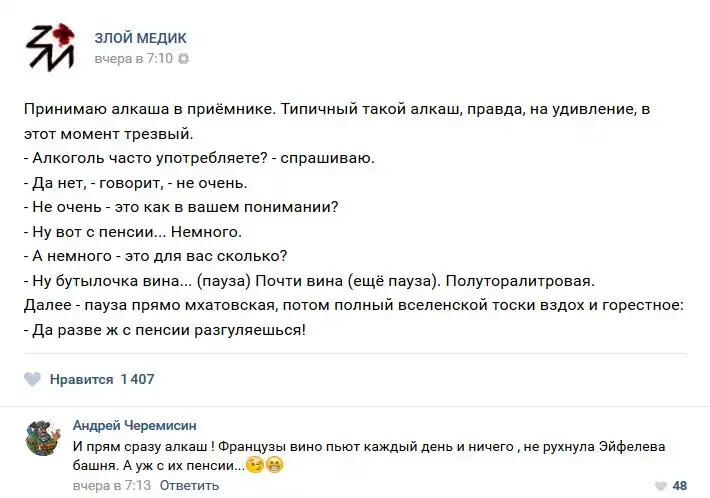The image size is (710, 498).
Task: Like the post using the heart icon
Action: 32,379
